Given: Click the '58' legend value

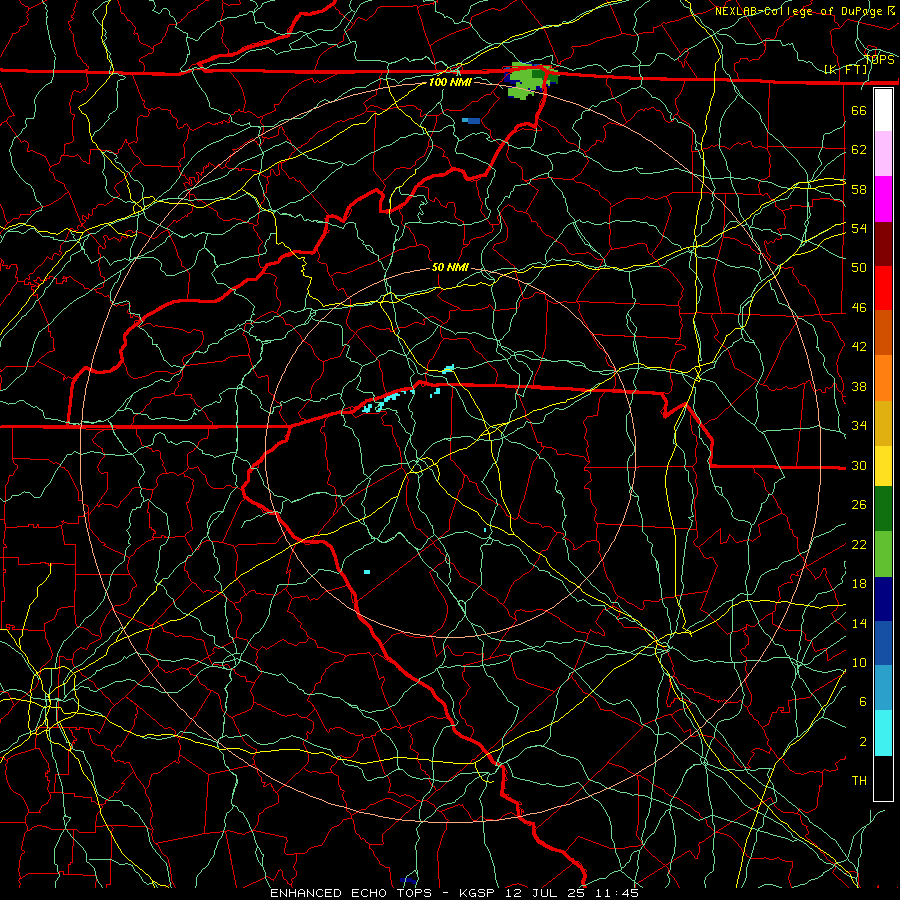Looking at the screenshot, I should point(859,189).
